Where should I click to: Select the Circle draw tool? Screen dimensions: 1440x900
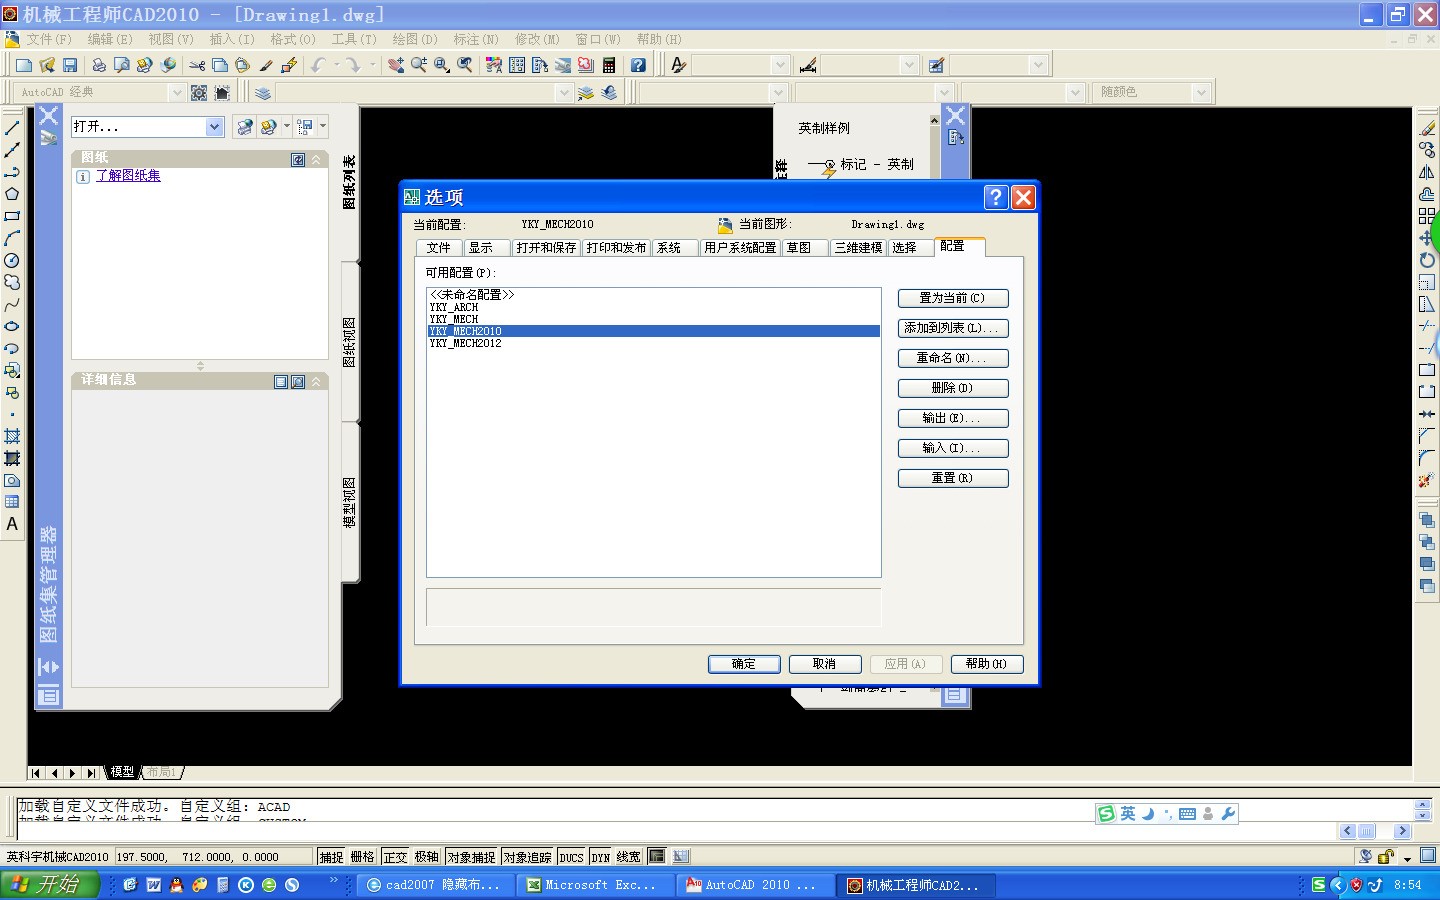(x=12, y=260)
